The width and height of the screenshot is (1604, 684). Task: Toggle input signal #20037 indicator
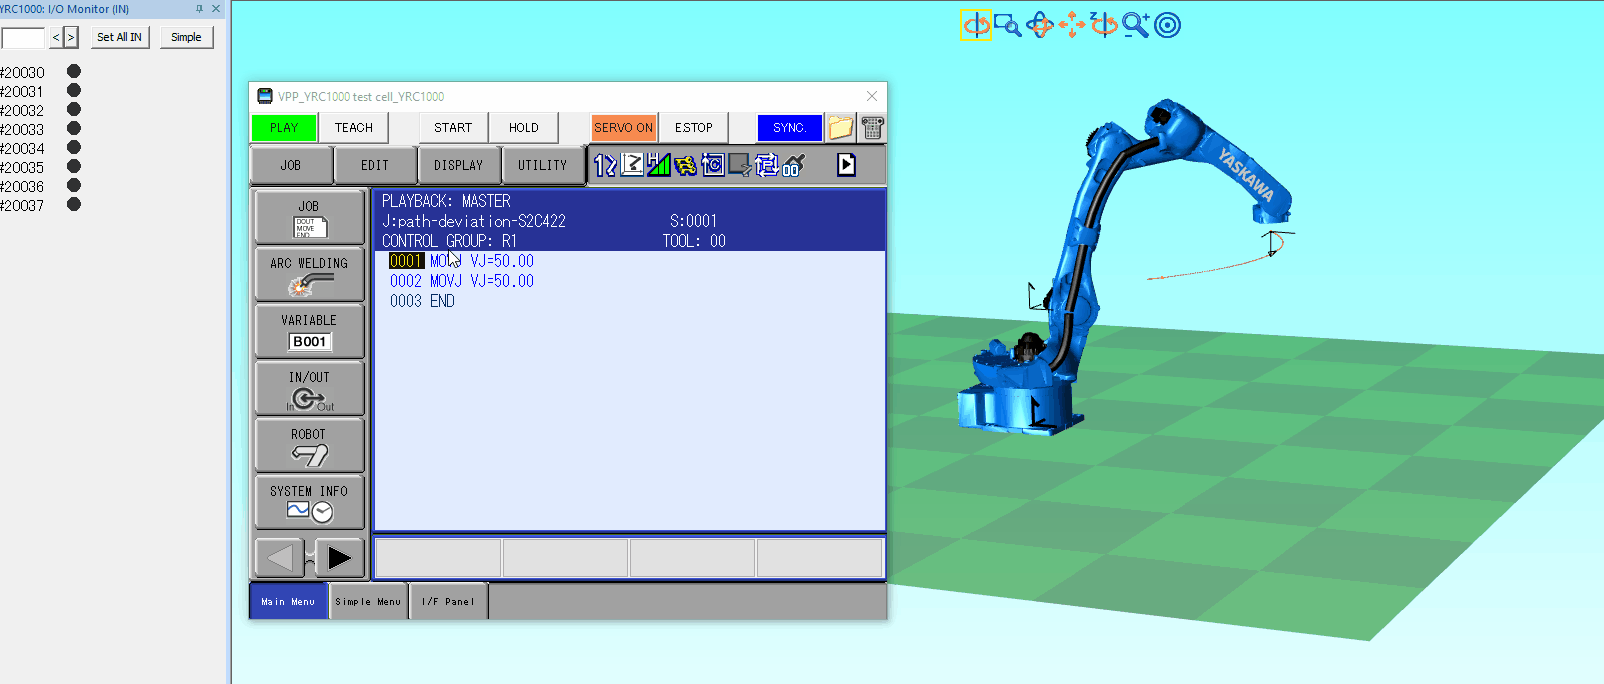(x=74, y=205)
